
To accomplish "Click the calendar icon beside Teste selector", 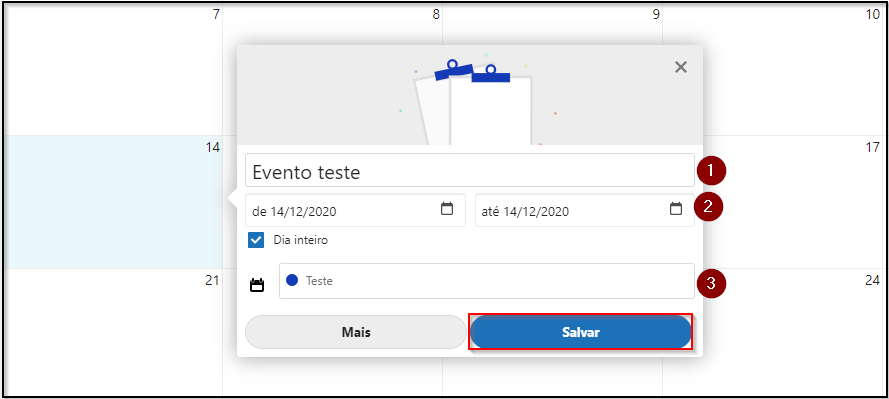I will [x=257, y=285].
